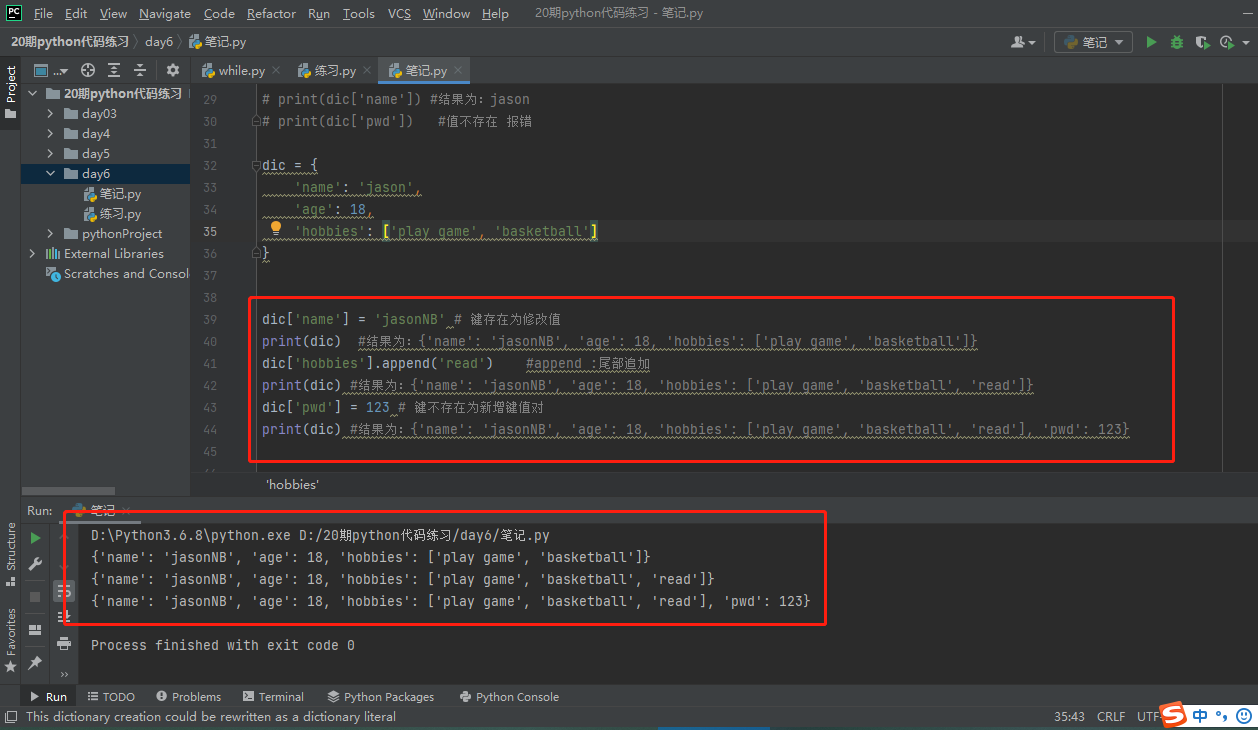1258x730 pixels.
Task: Click the Sogou input method S icon
Action: coord(1174,715)
